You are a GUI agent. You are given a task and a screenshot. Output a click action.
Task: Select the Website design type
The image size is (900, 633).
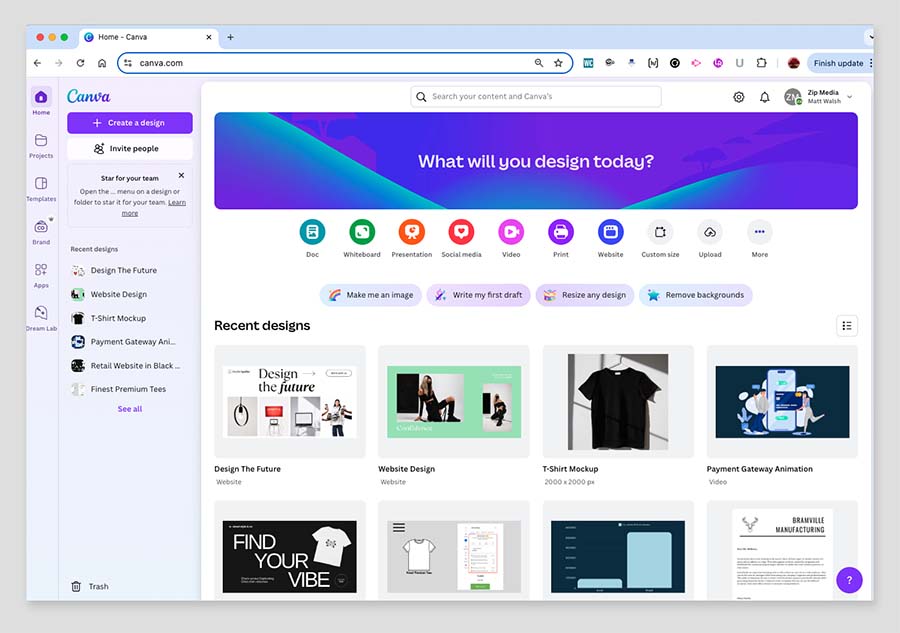(611, 232)
